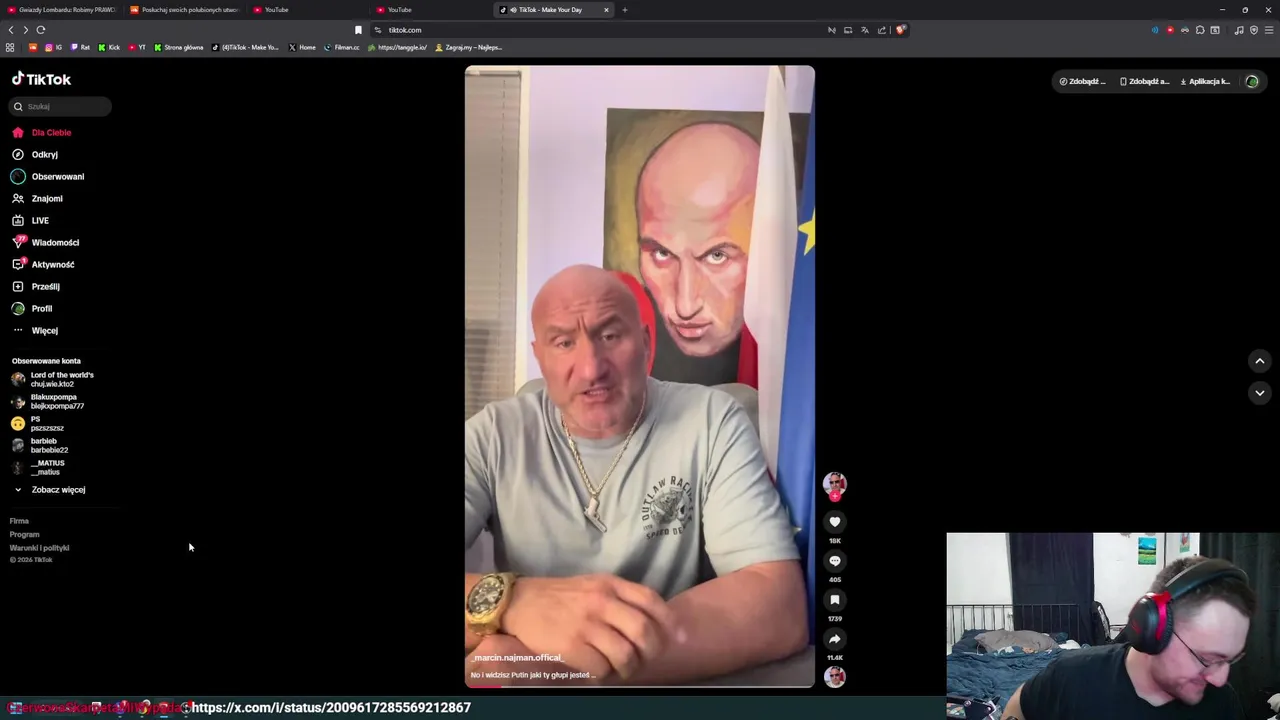Click the translate page icon

865,30
